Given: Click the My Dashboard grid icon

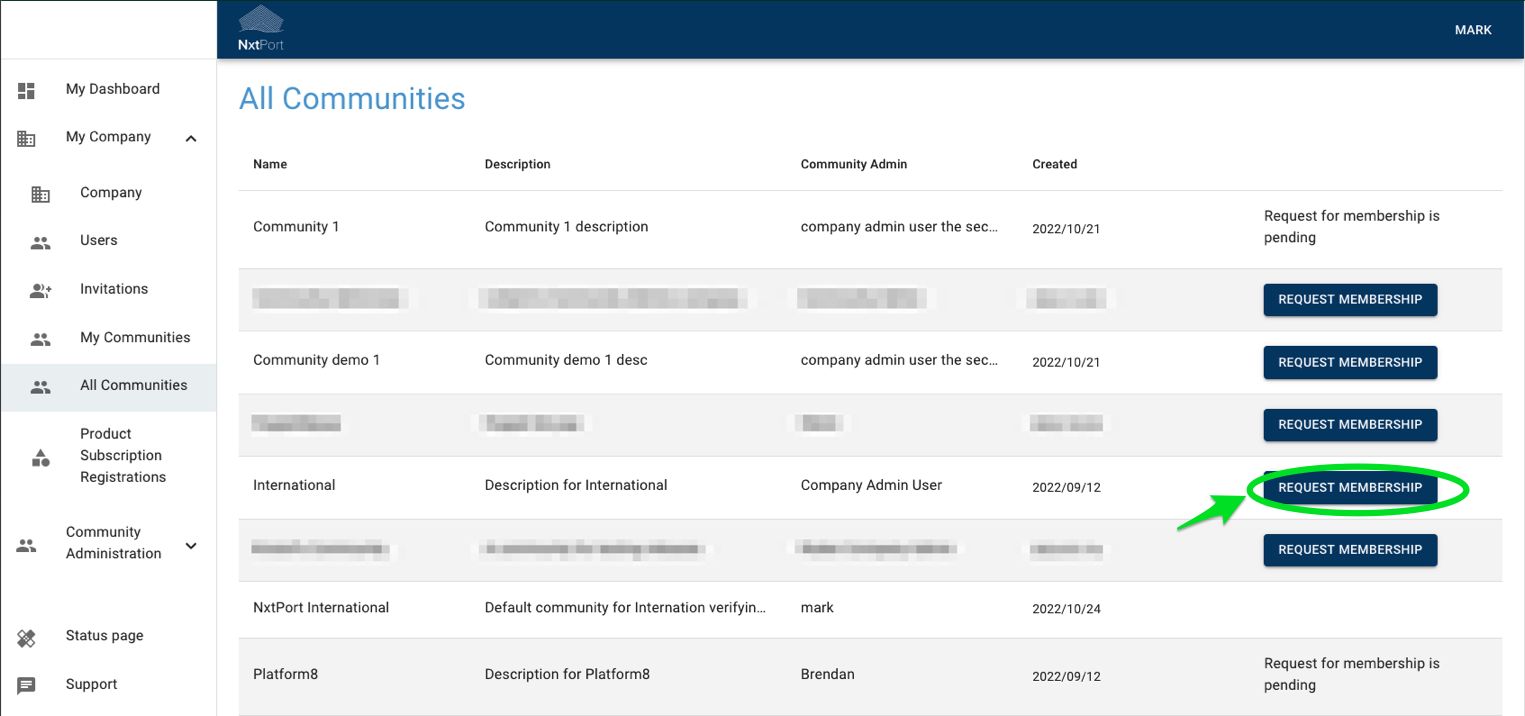Looking at the screenshot, I should click(x=27, y=90).
